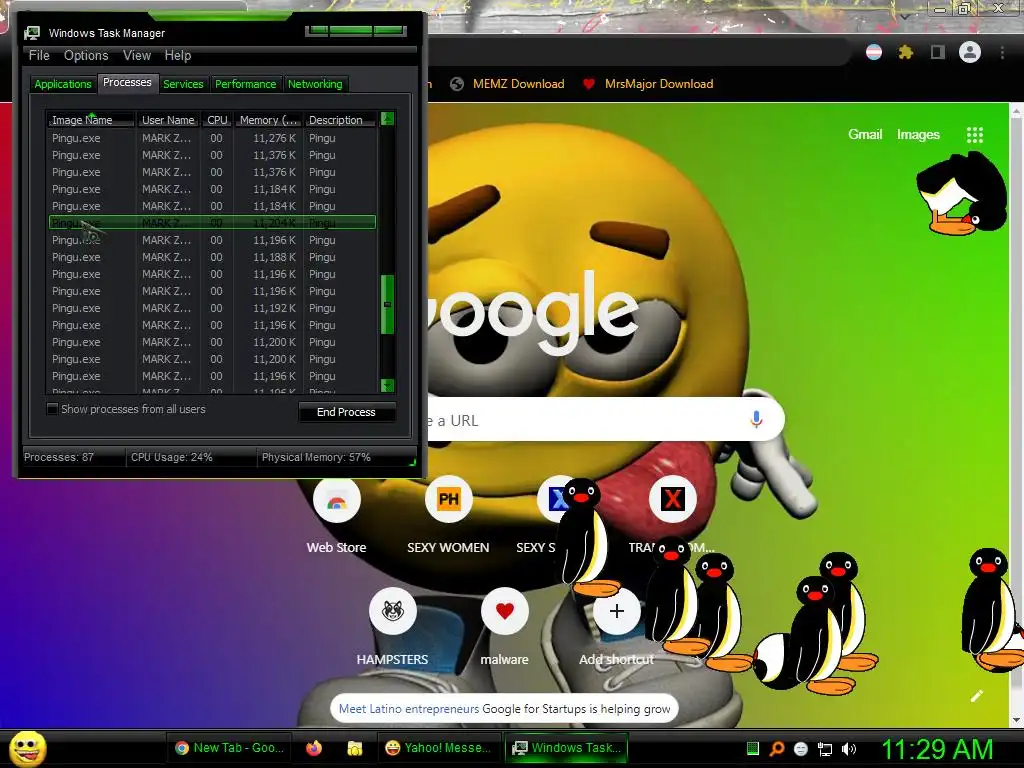This screenshot has height=768, width=1024.
Task: Click the green CPU meter tray icon
Action: point(752,748)
